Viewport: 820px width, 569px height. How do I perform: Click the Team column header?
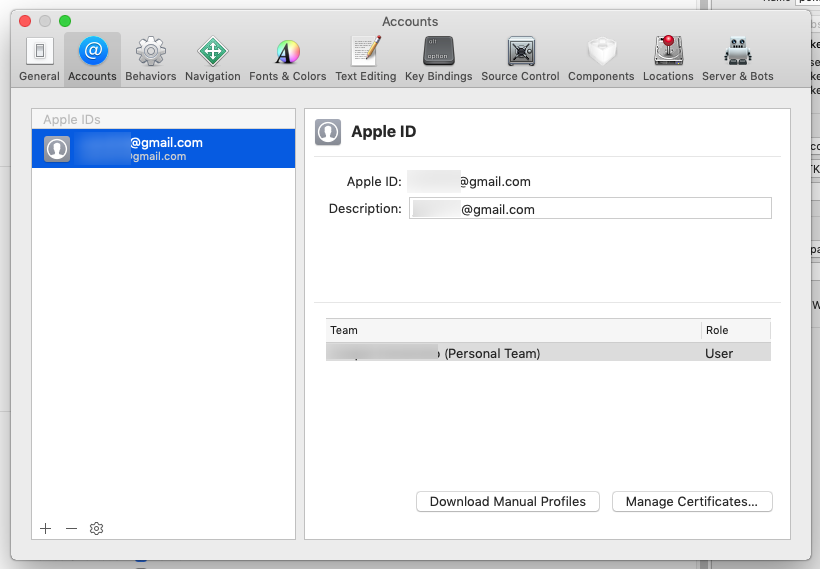click(513, 331)
